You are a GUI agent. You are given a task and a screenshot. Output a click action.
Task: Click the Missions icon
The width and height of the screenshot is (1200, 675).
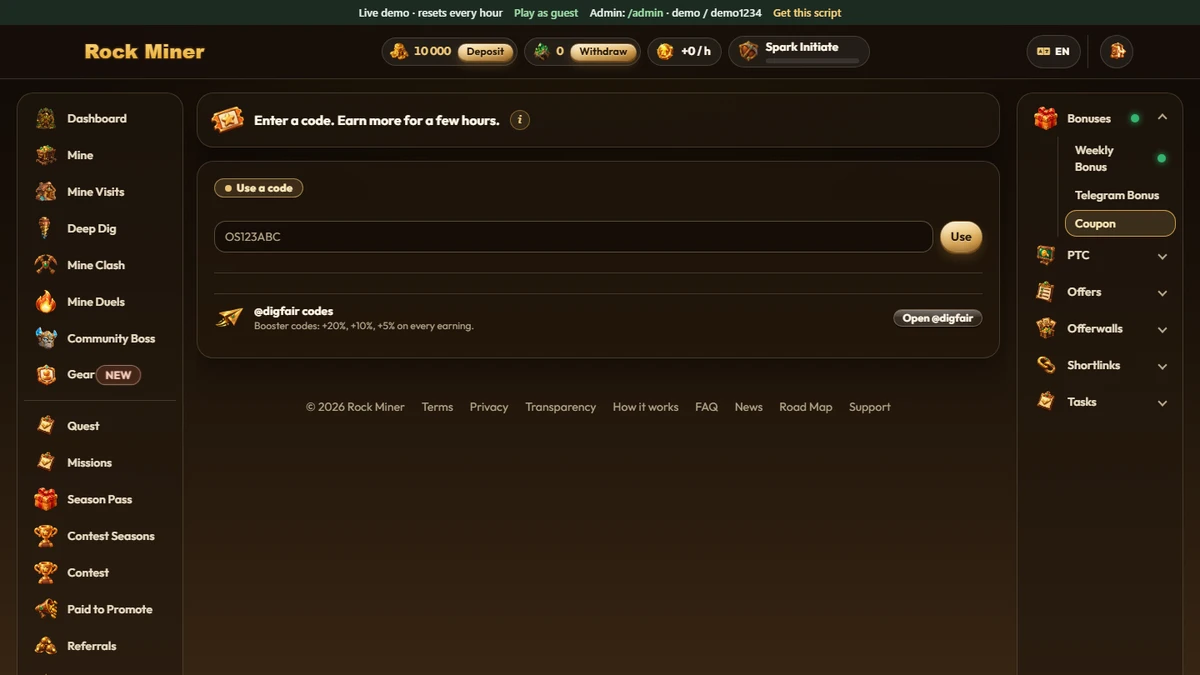46,463
